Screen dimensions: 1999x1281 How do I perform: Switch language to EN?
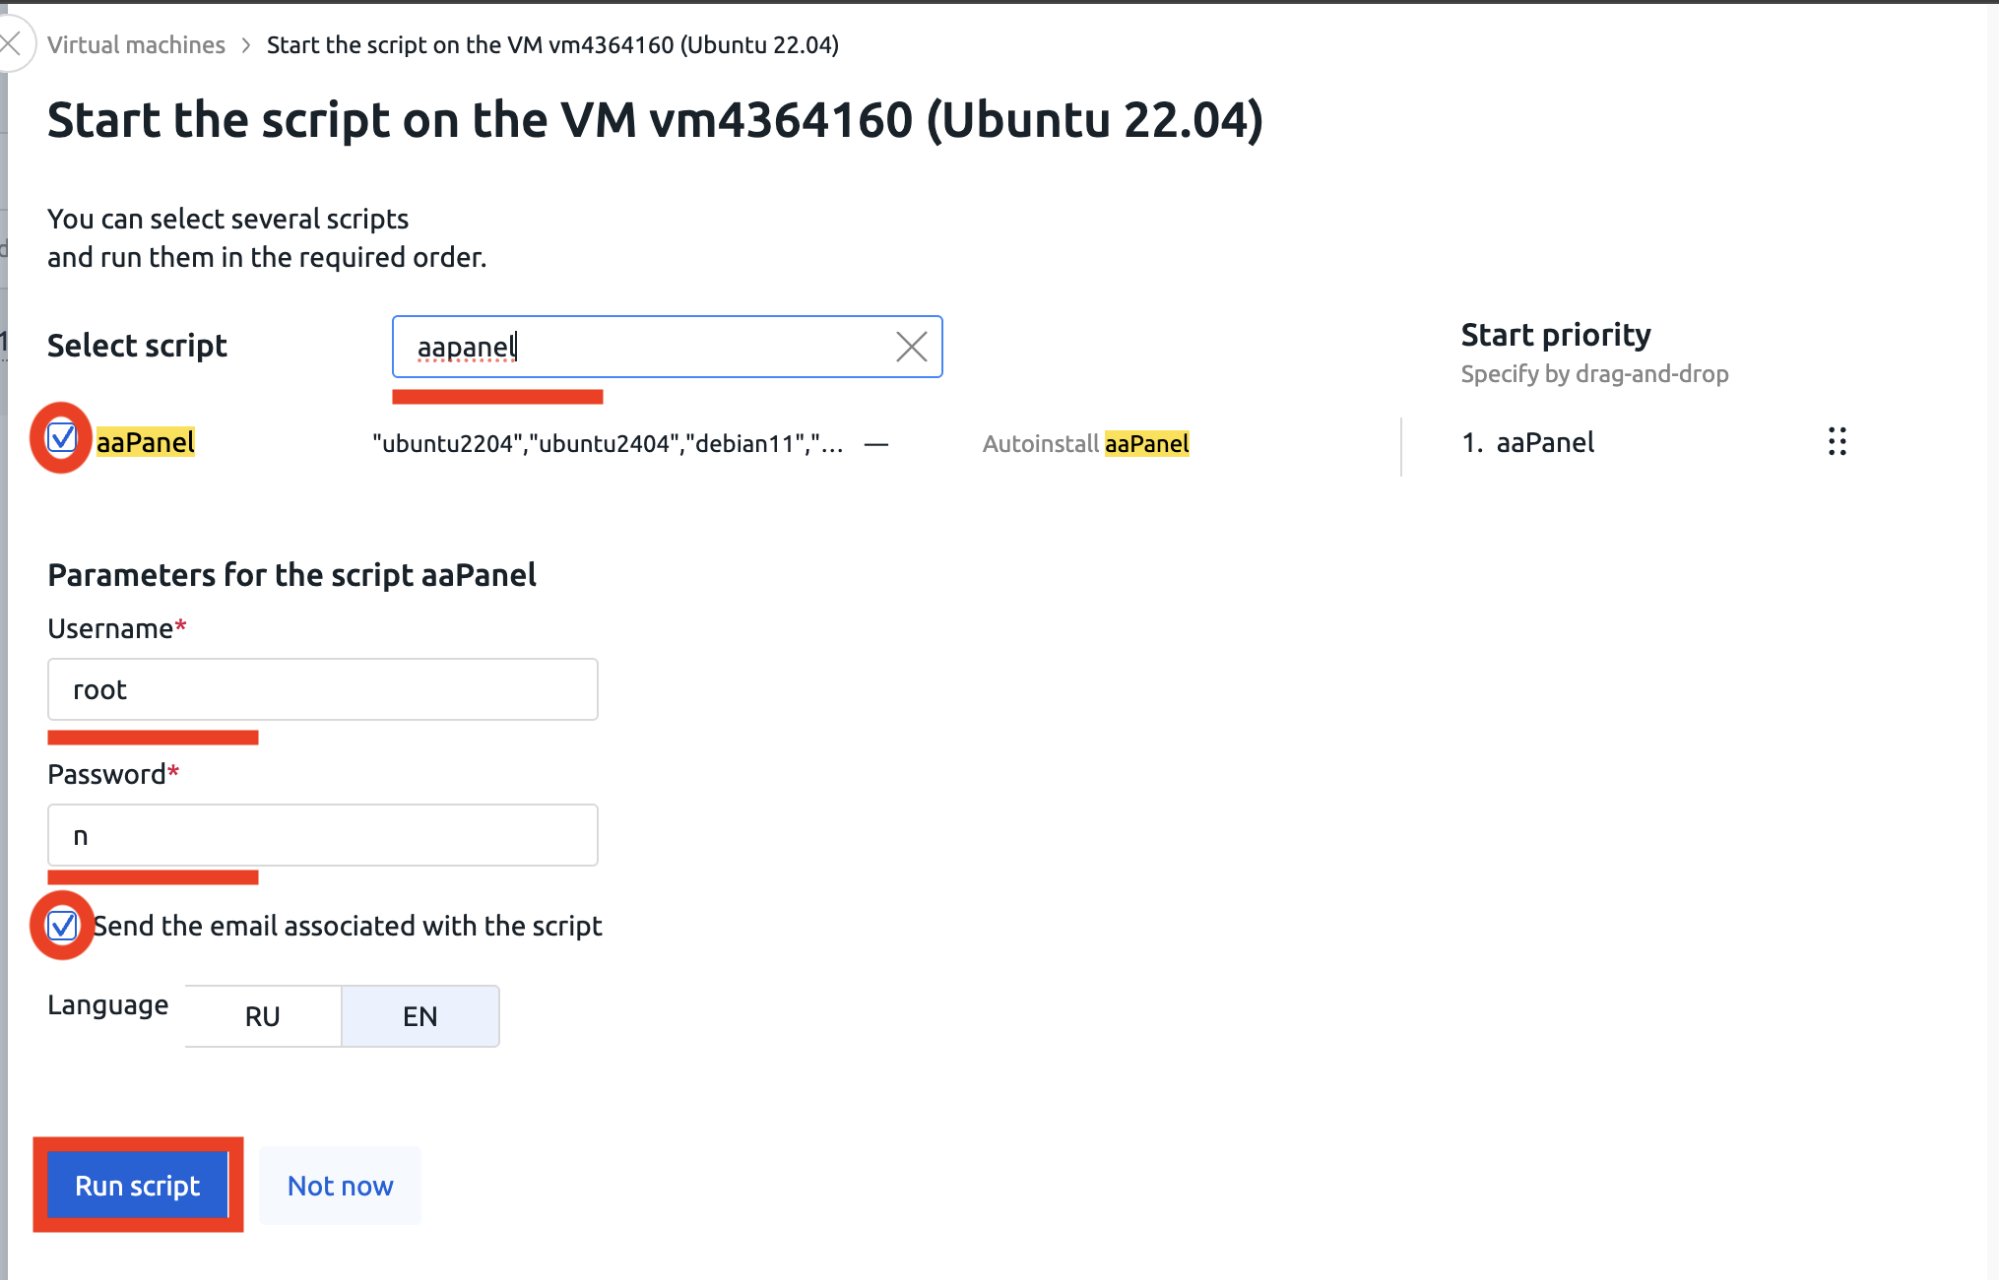(420, 1016)
